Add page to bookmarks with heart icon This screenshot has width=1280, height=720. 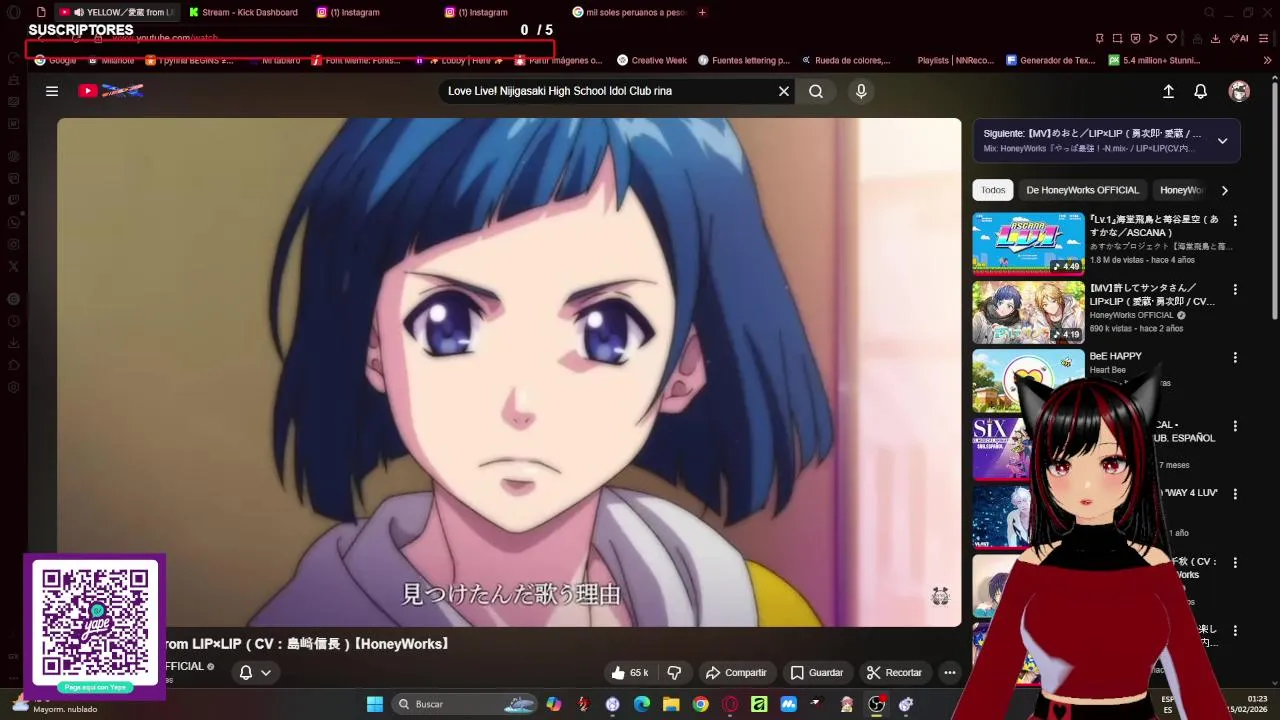click(x=1171, y=39)
